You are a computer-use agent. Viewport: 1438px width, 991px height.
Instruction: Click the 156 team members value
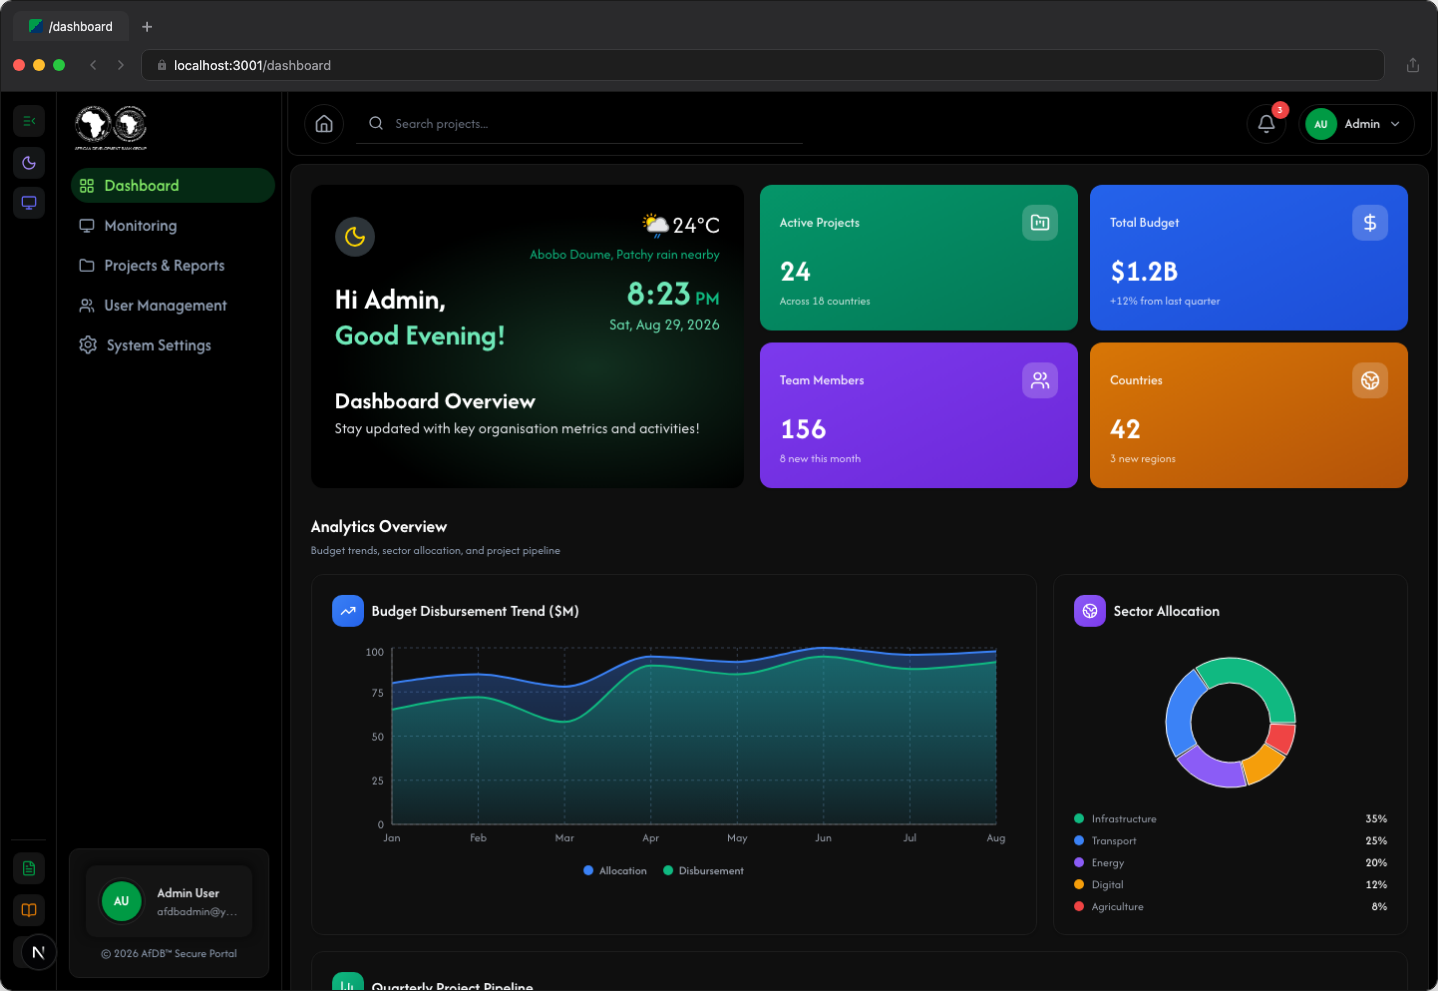click(803, 430)
